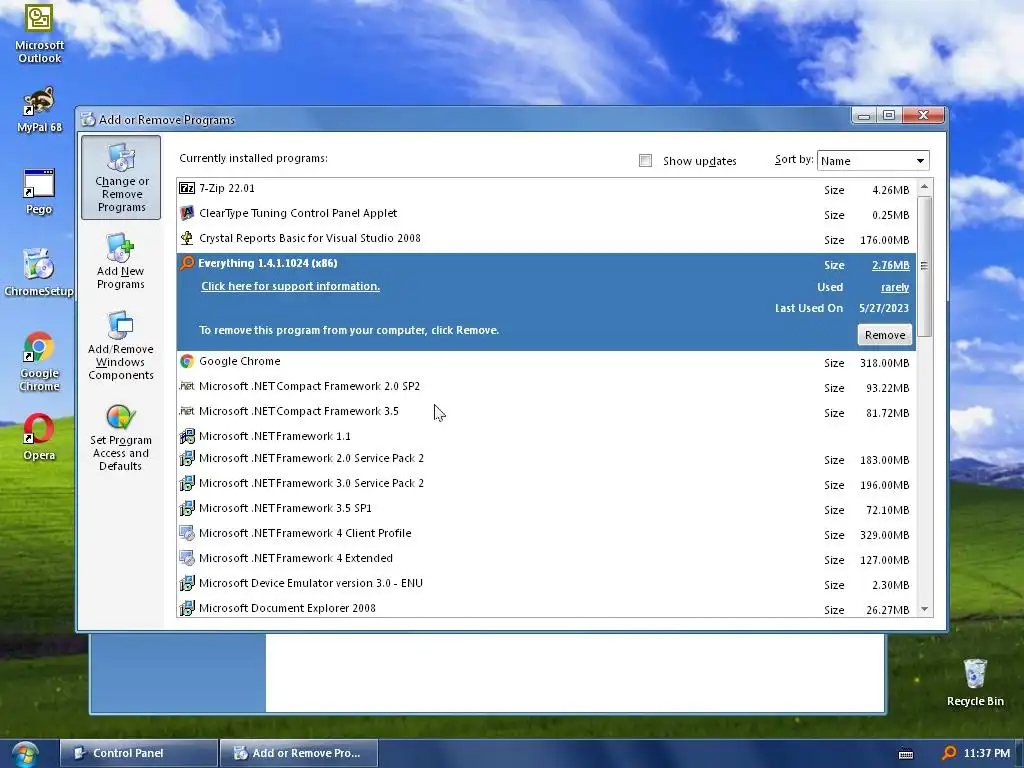
Task: Open Set Program Access and Defaults
Action: (121, 438)
